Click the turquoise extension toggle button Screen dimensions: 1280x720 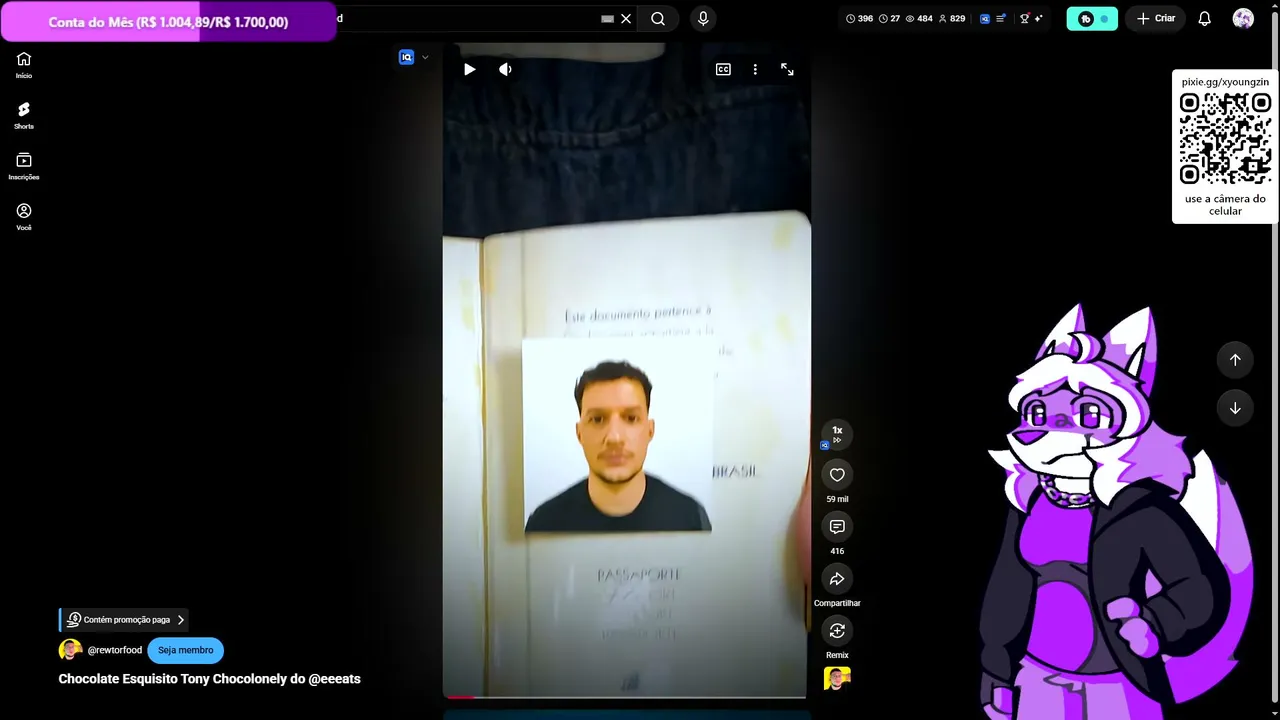[1092, 18]
